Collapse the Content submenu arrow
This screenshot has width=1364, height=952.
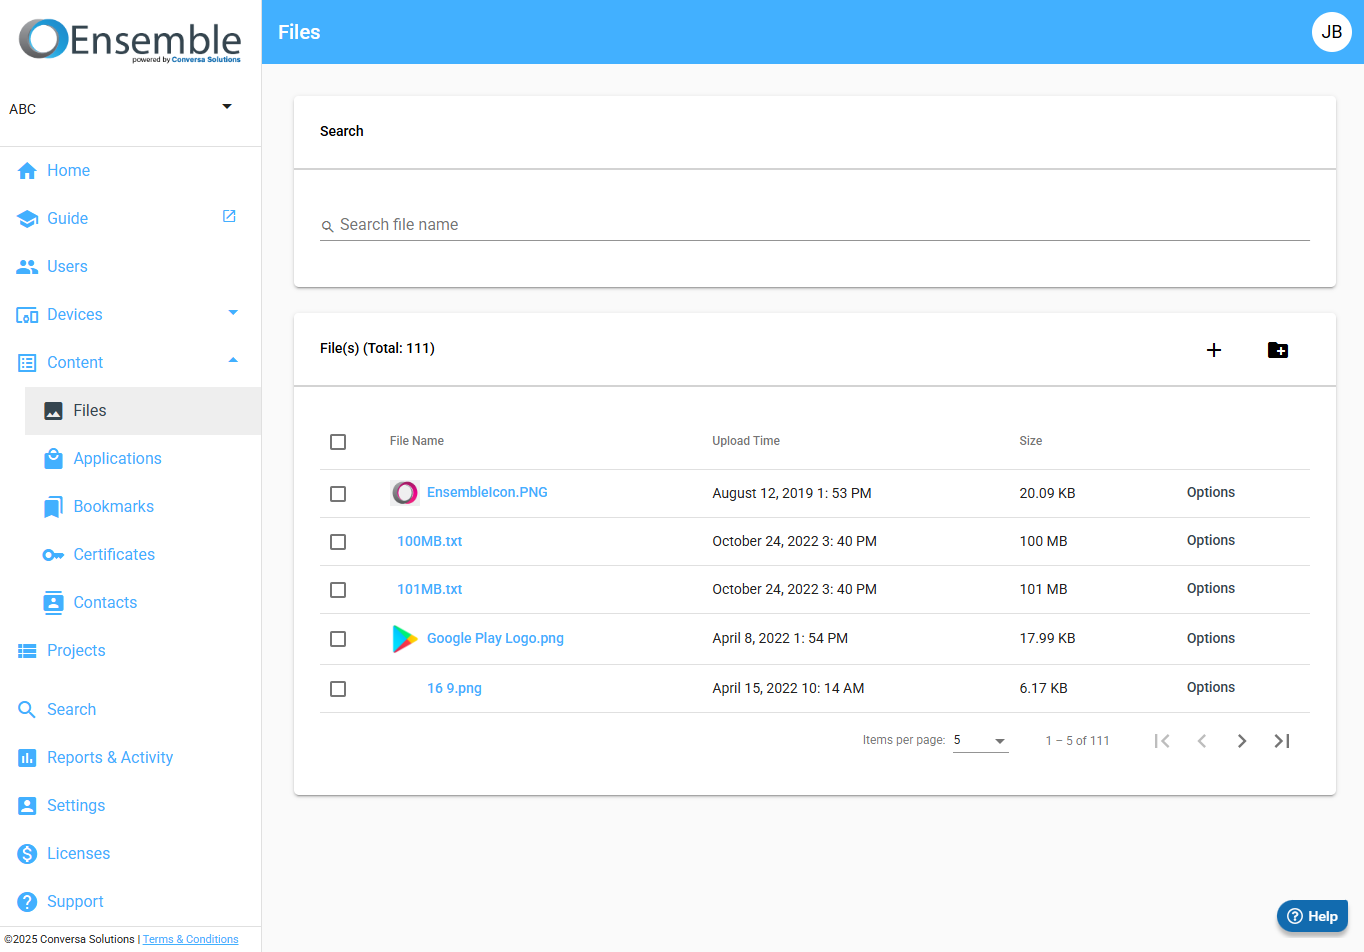[233, 361]
